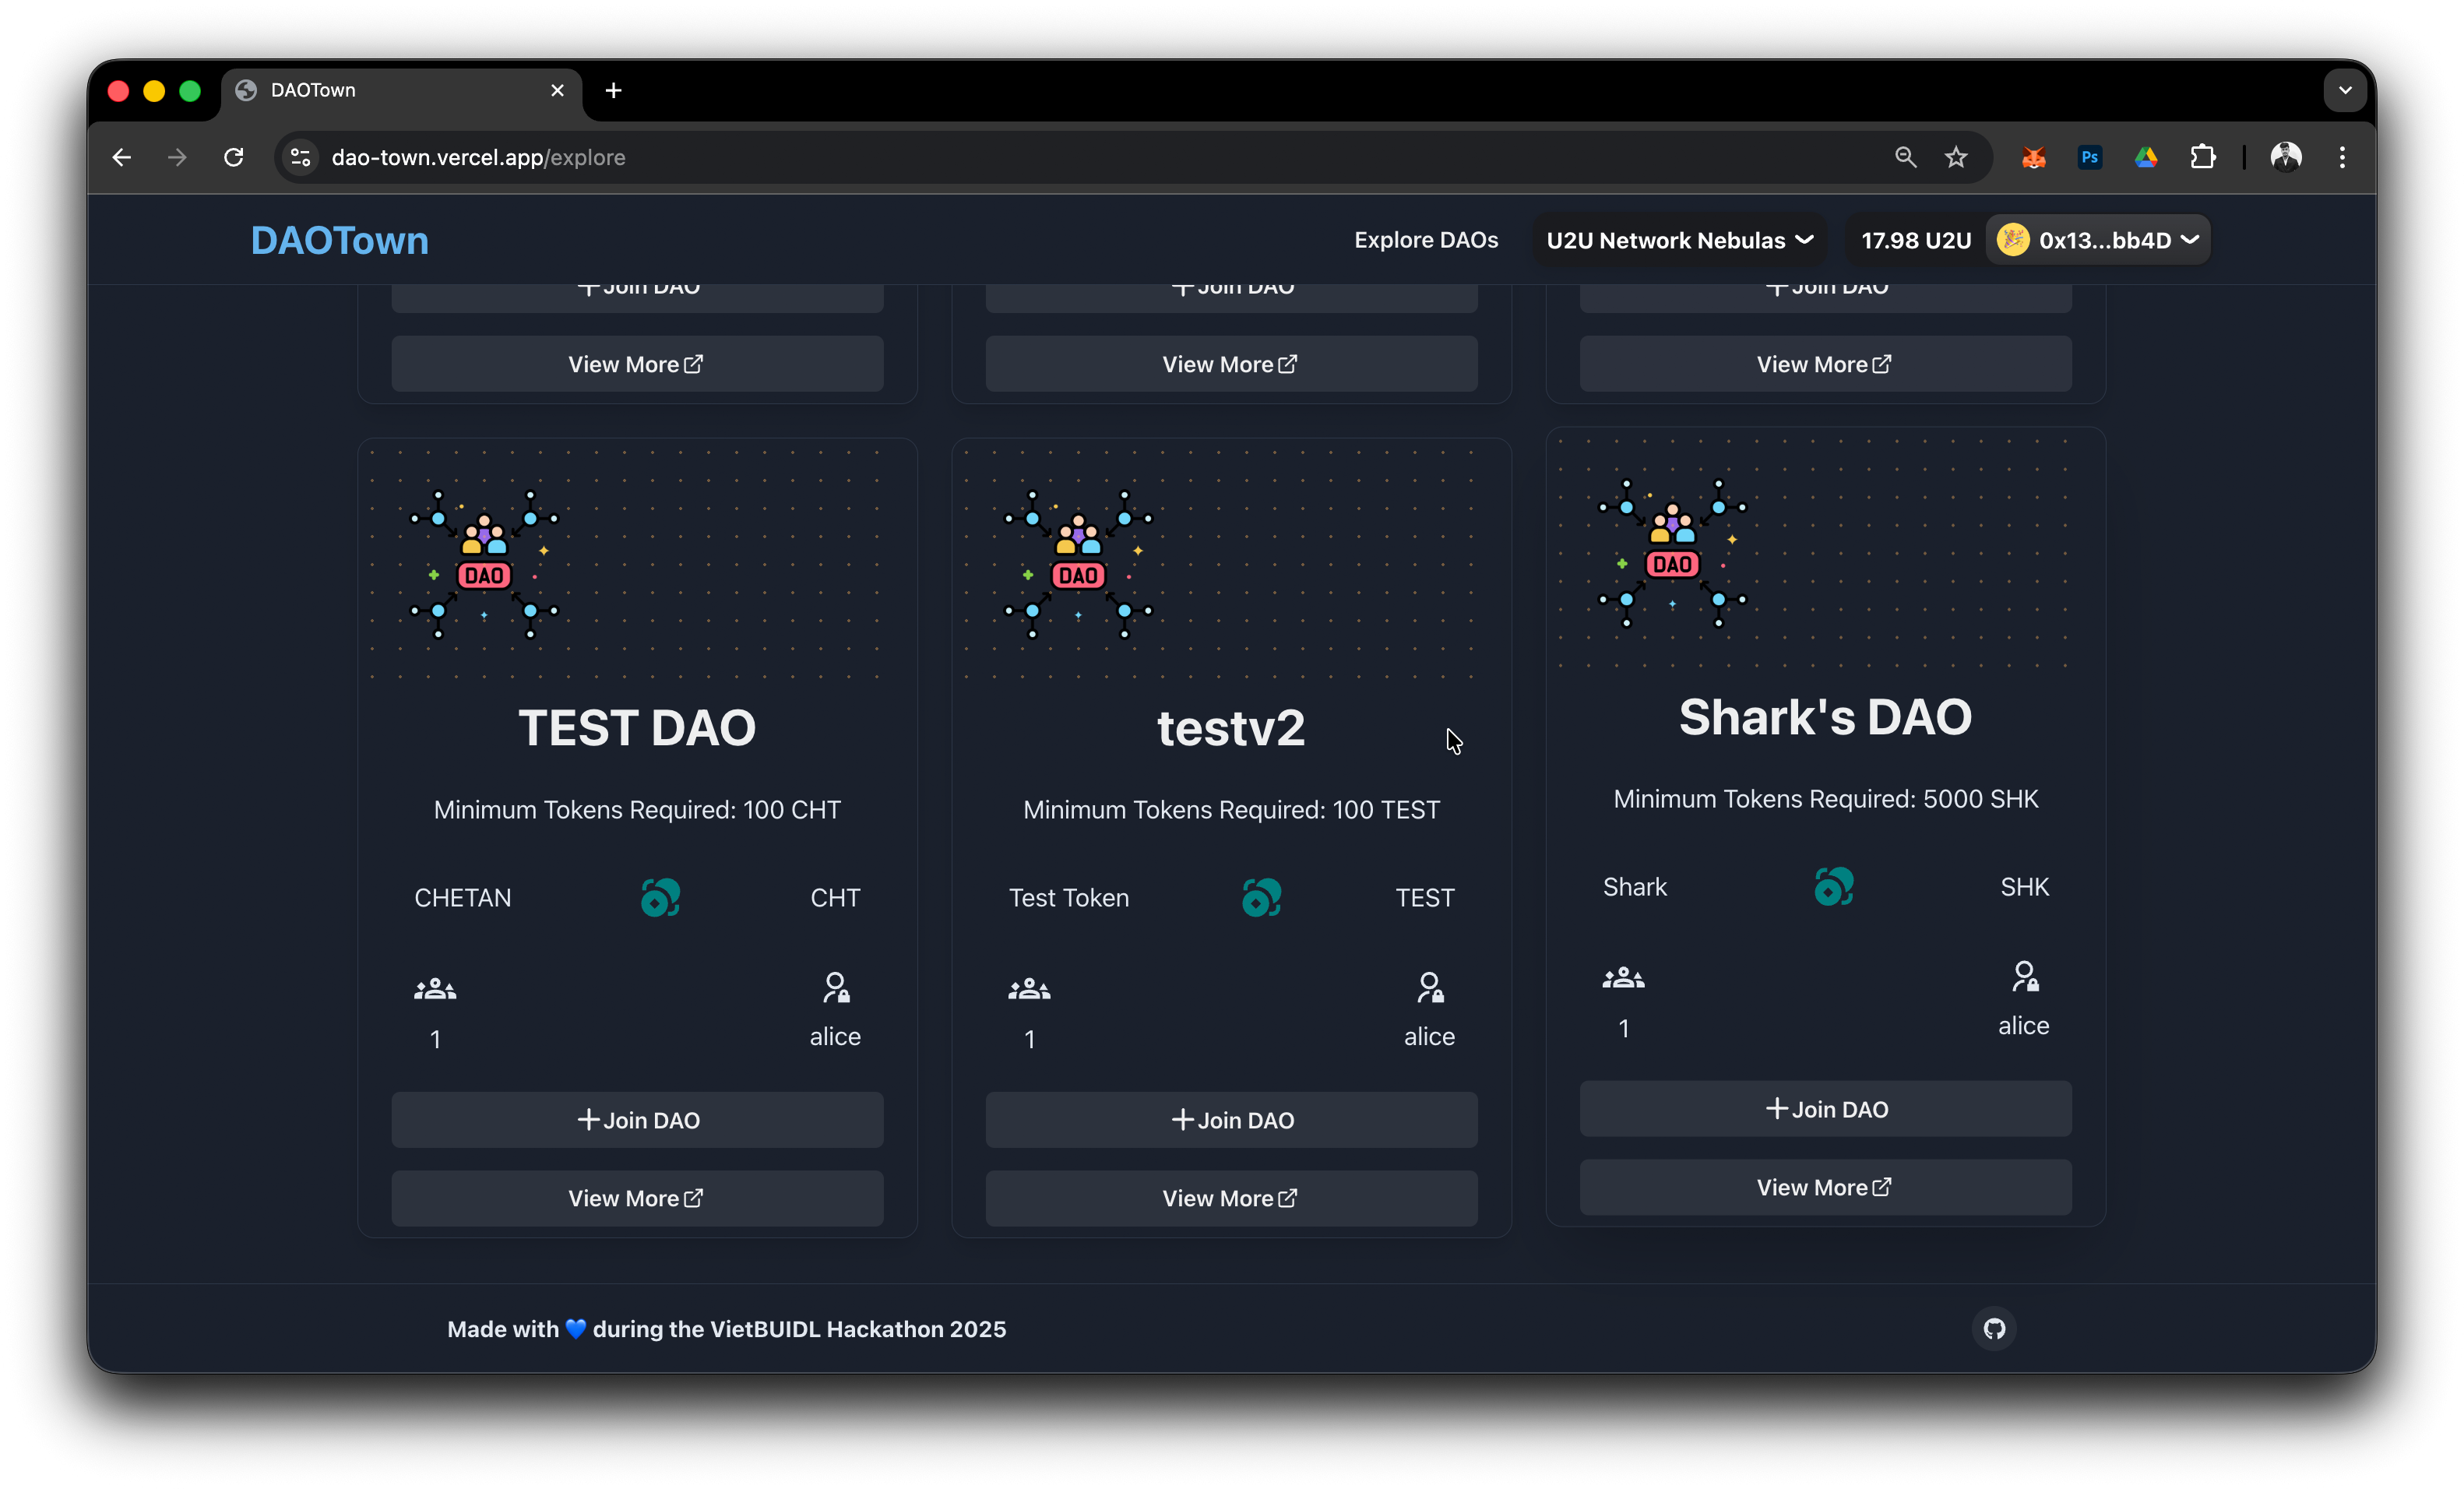The height and width of the screenshot is (1489, 2464).
Task: Open the Google Drive extension icon
Action: pyautogui.click(x=2146, y=157)
